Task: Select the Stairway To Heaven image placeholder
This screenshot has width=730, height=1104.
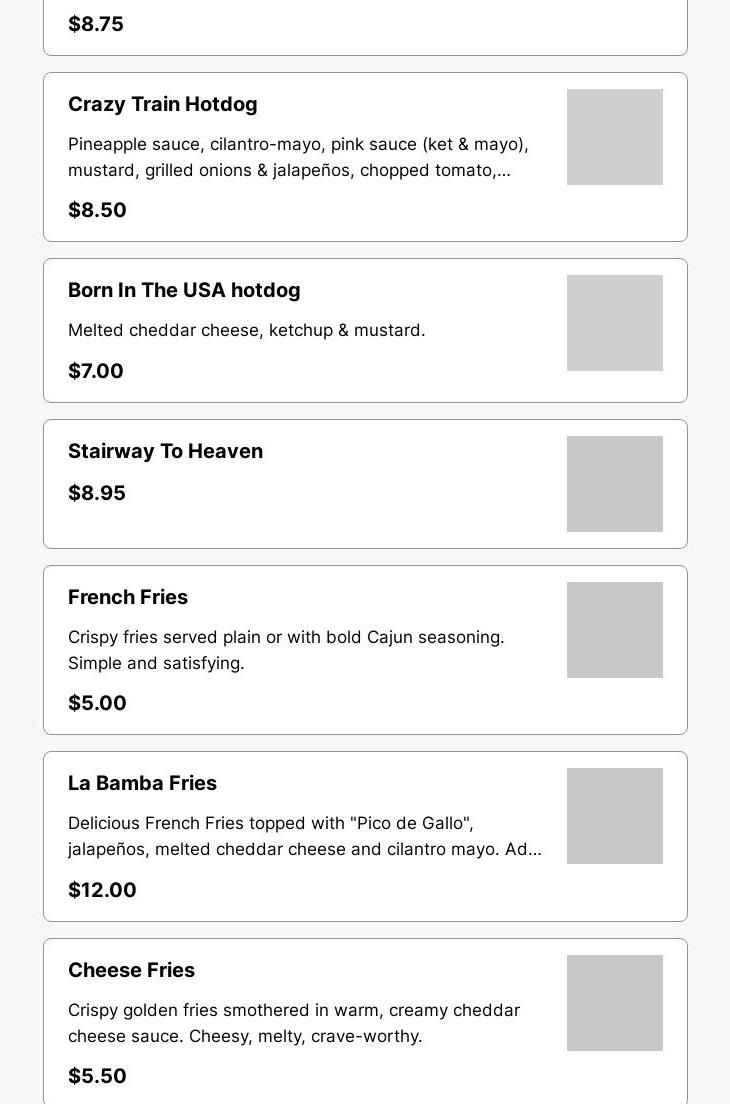Action: (x=614, y=484)
